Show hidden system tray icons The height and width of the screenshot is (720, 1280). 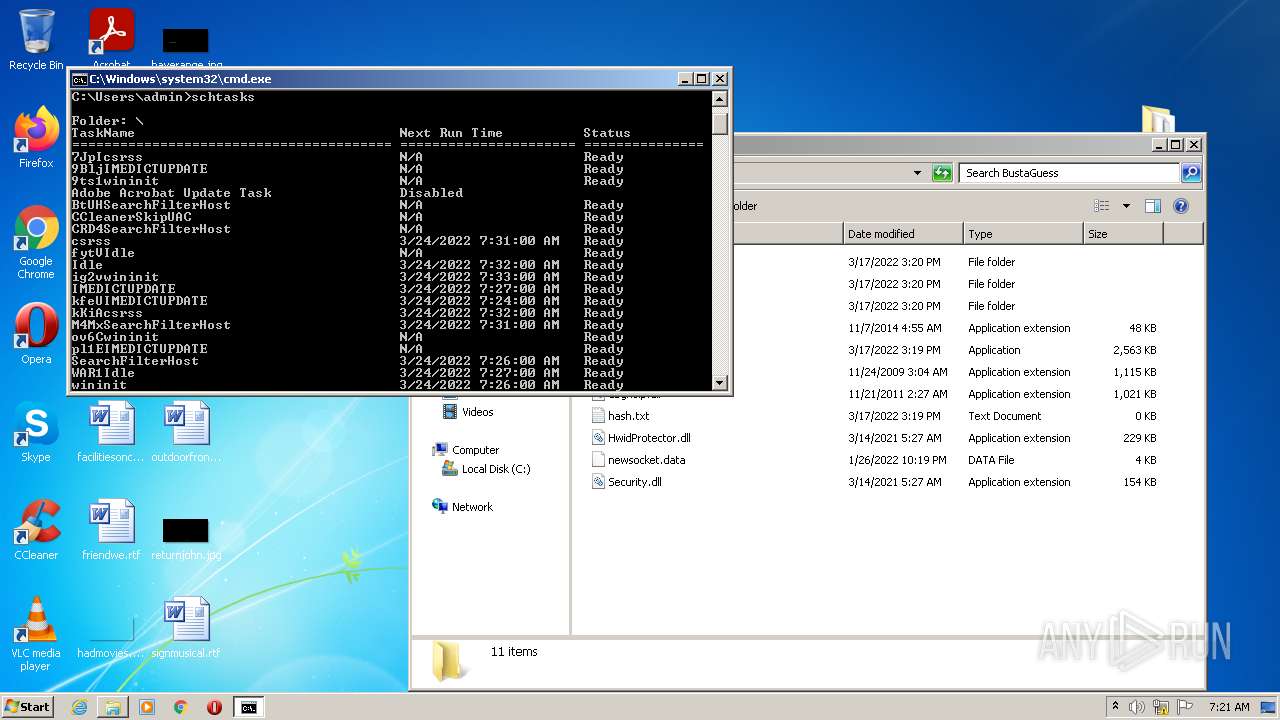[x=1115, y=707]
